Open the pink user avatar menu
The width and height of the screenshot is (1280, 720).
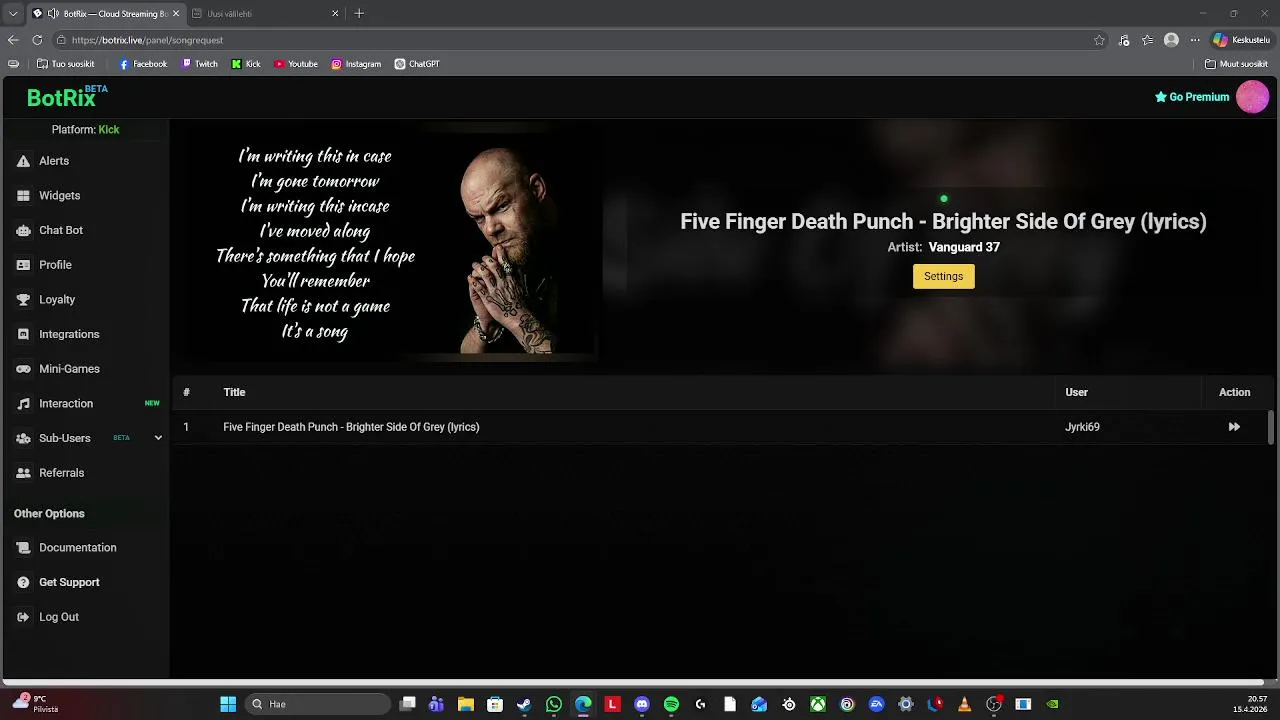(1252, 97)
